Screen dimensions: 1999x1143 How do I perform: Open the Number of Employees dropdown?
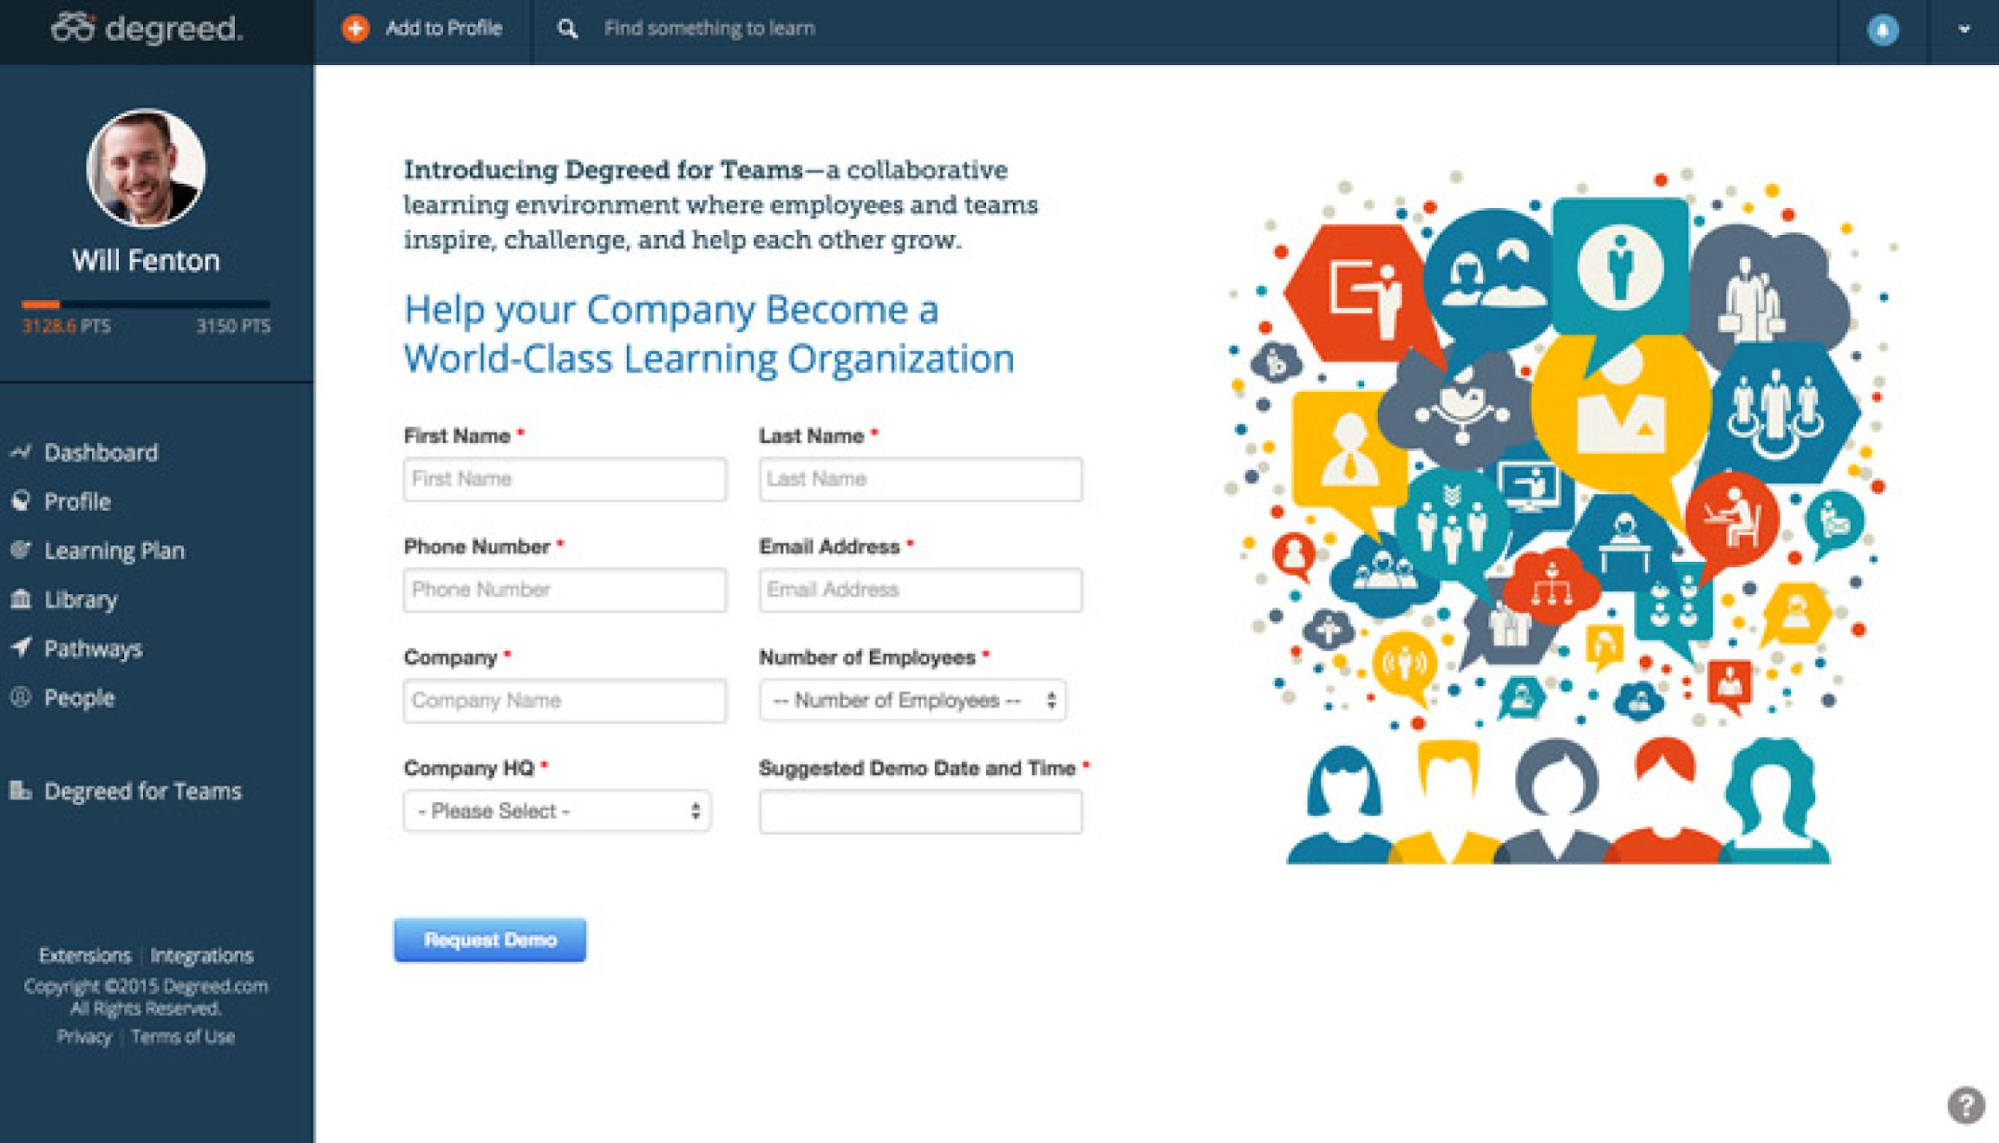[x=912, y=700]
